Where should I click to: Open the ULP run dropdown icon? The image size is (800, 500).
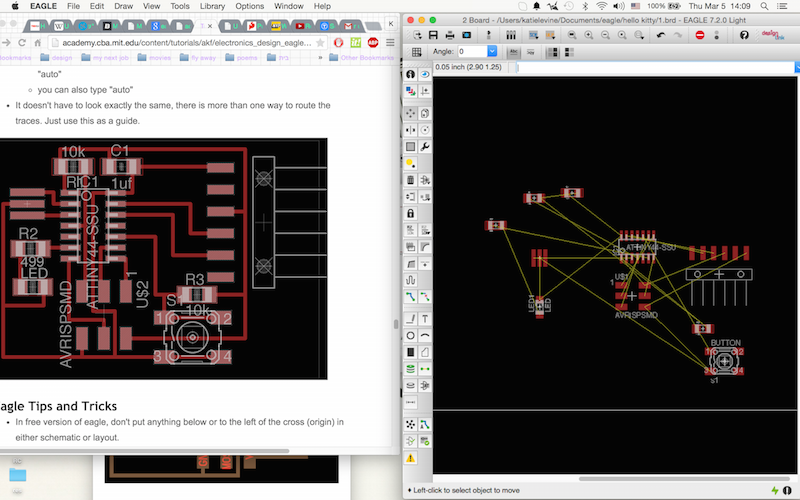pos(550,35)
